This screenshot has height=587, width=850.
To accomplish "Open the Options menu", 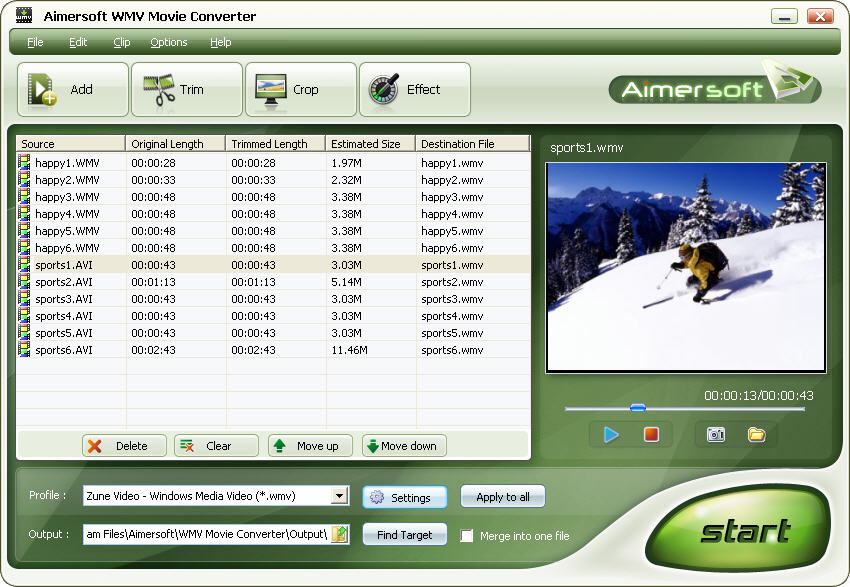I will (x=169, y=42).
